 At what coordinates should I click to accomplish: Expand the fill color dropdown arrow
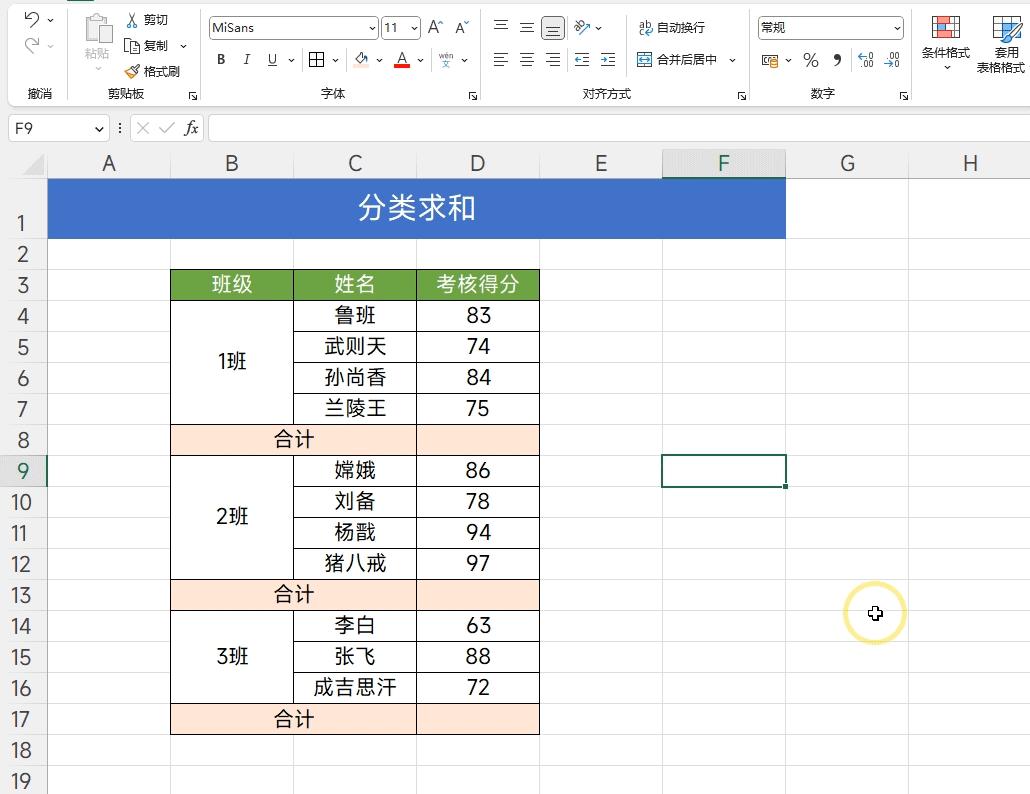pyautogui.click(x=380, y=60)
